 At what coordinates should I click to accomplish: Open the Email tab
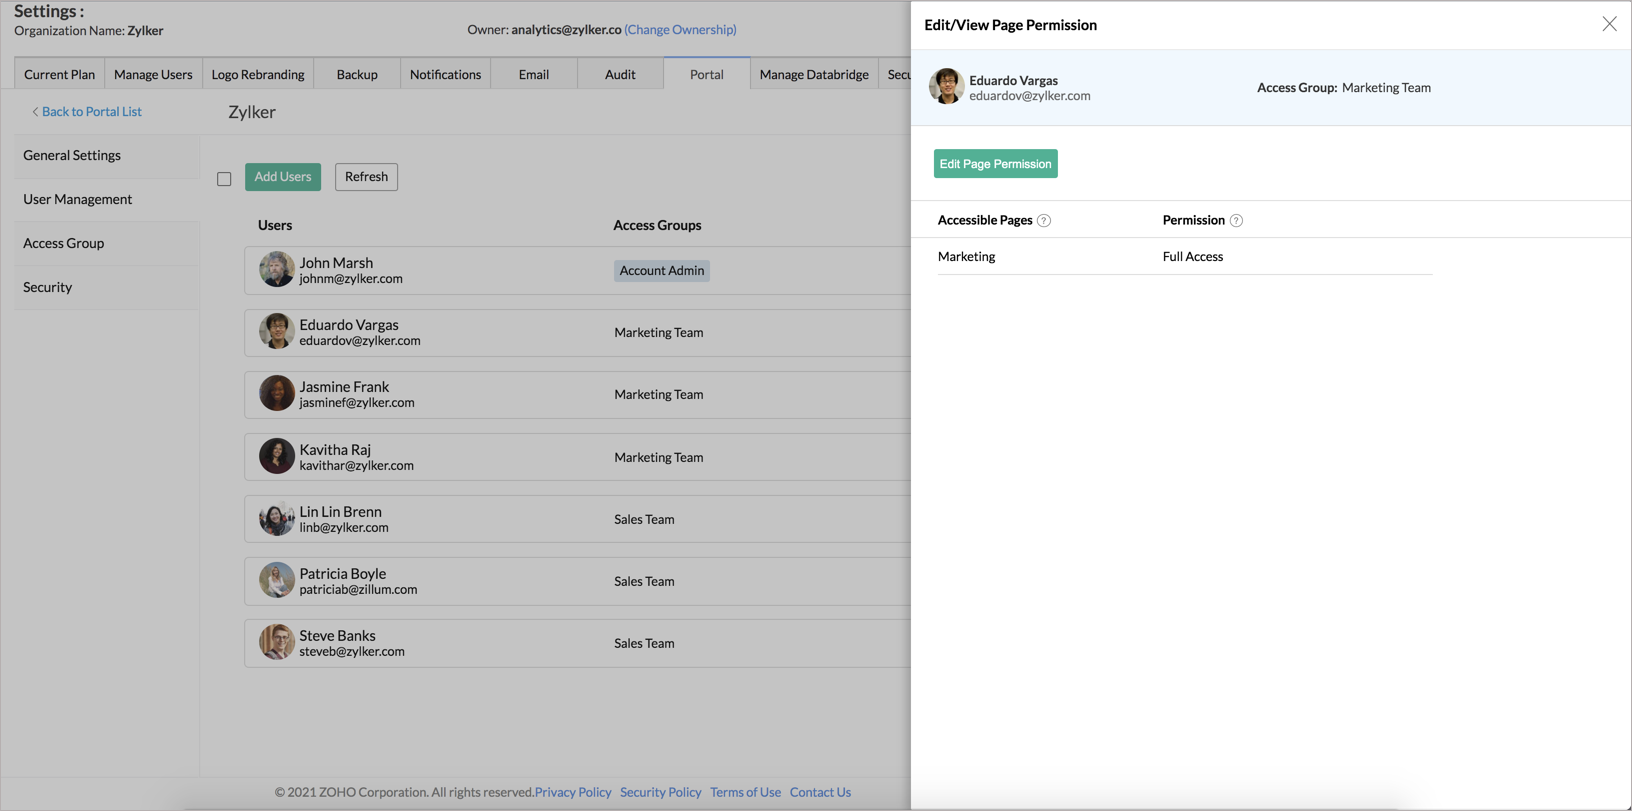point(534,74)
